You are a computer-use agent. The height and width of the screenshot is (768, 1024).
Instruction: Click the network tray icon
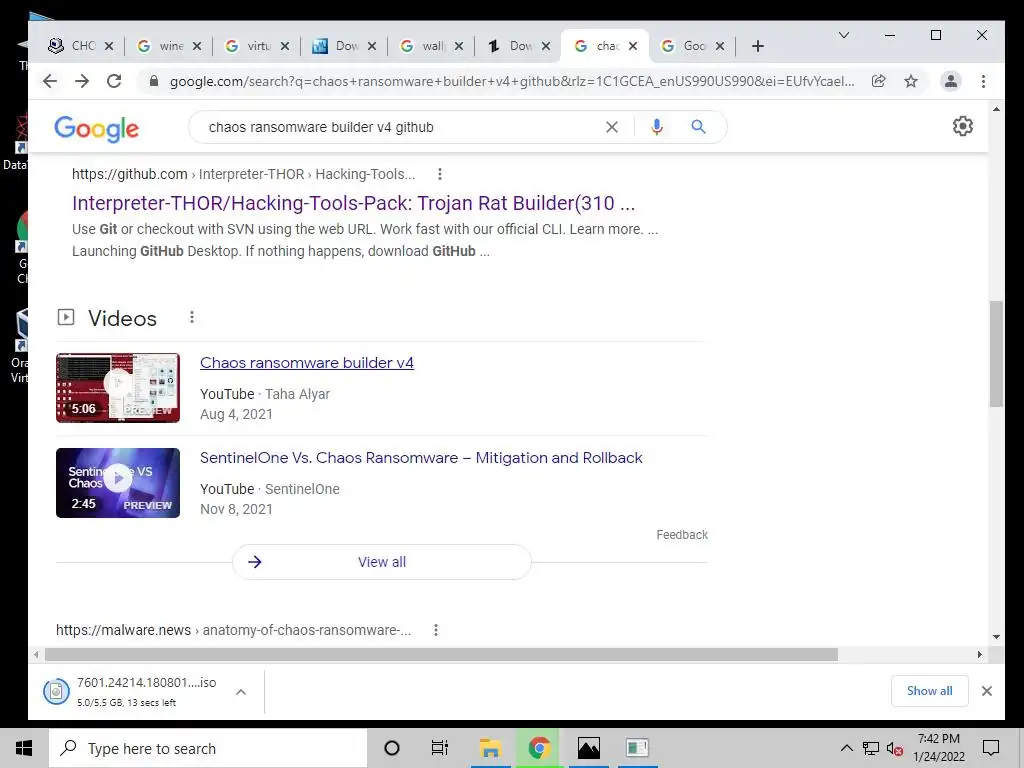coord(871,748)
